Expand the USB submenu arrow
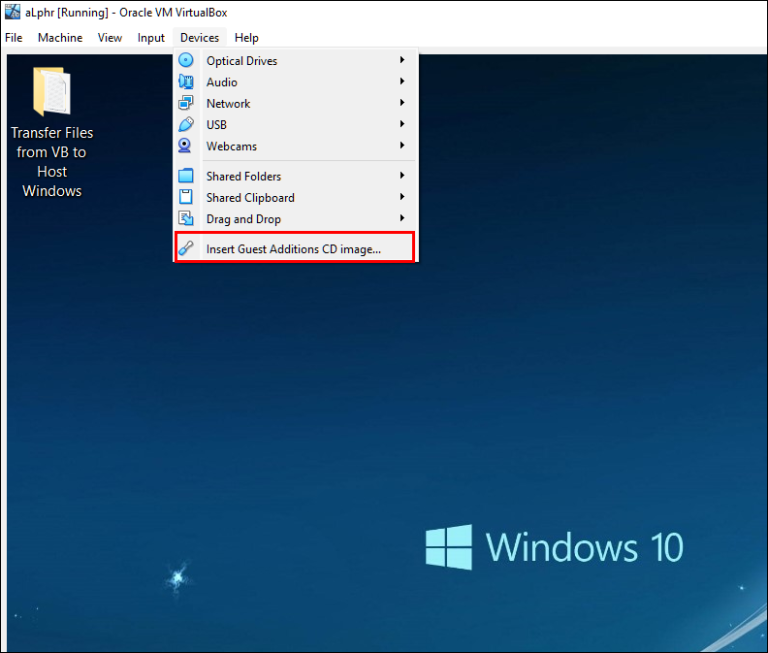The height and width of the screenshot is (653, 768). 402,124
